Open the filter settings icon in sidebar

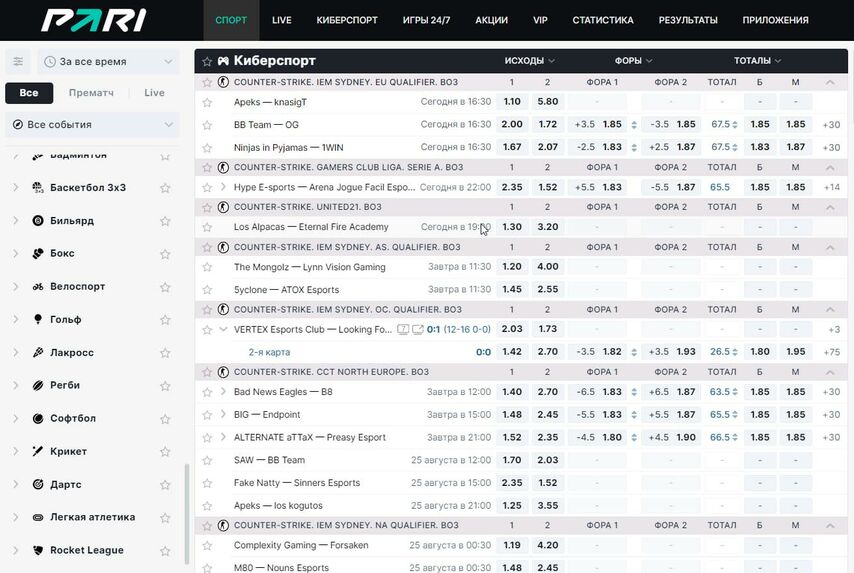pyautogui.click(x=18, y=62)
